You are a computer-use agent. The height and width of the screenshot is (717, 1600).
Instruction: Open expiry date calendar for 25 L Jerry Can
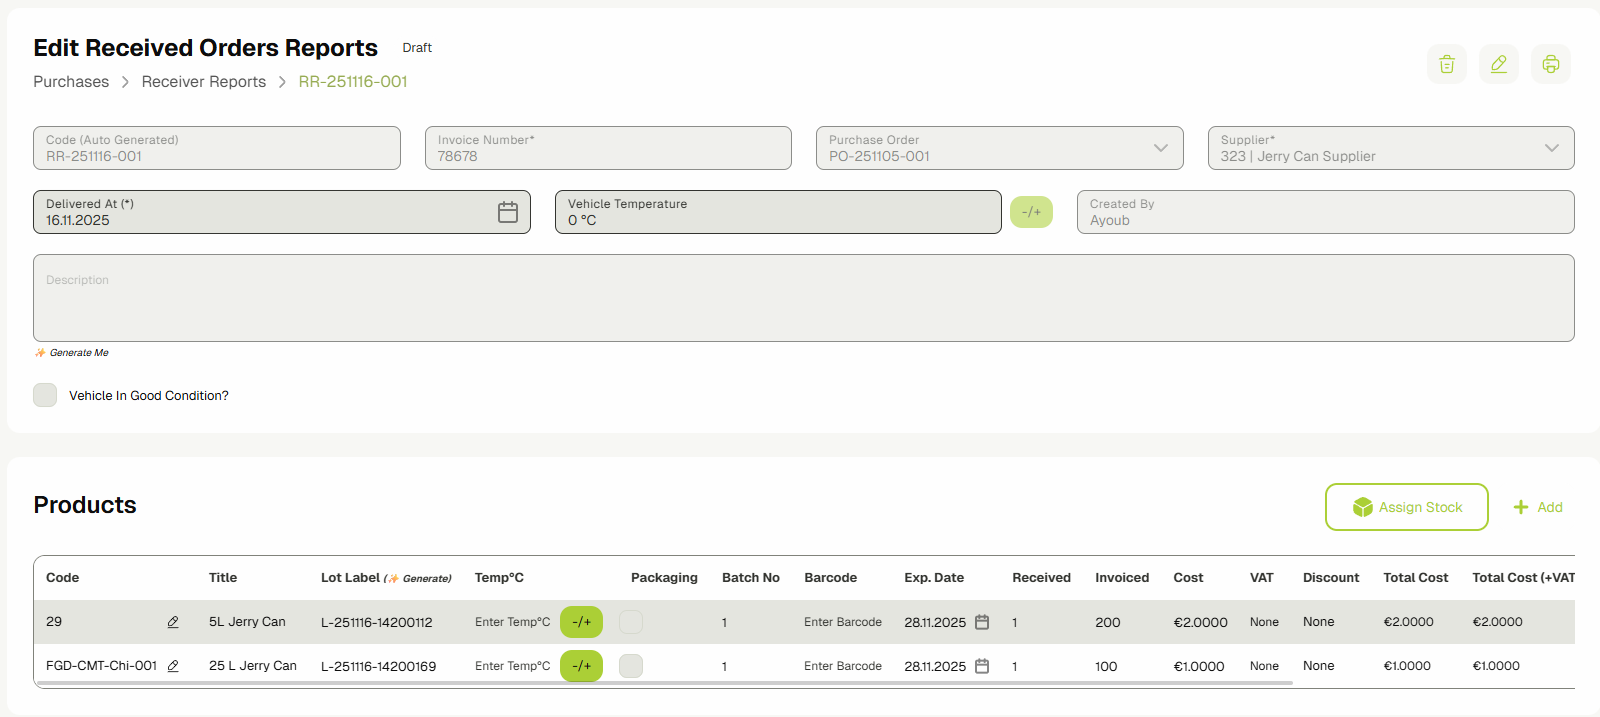[982, 666]
